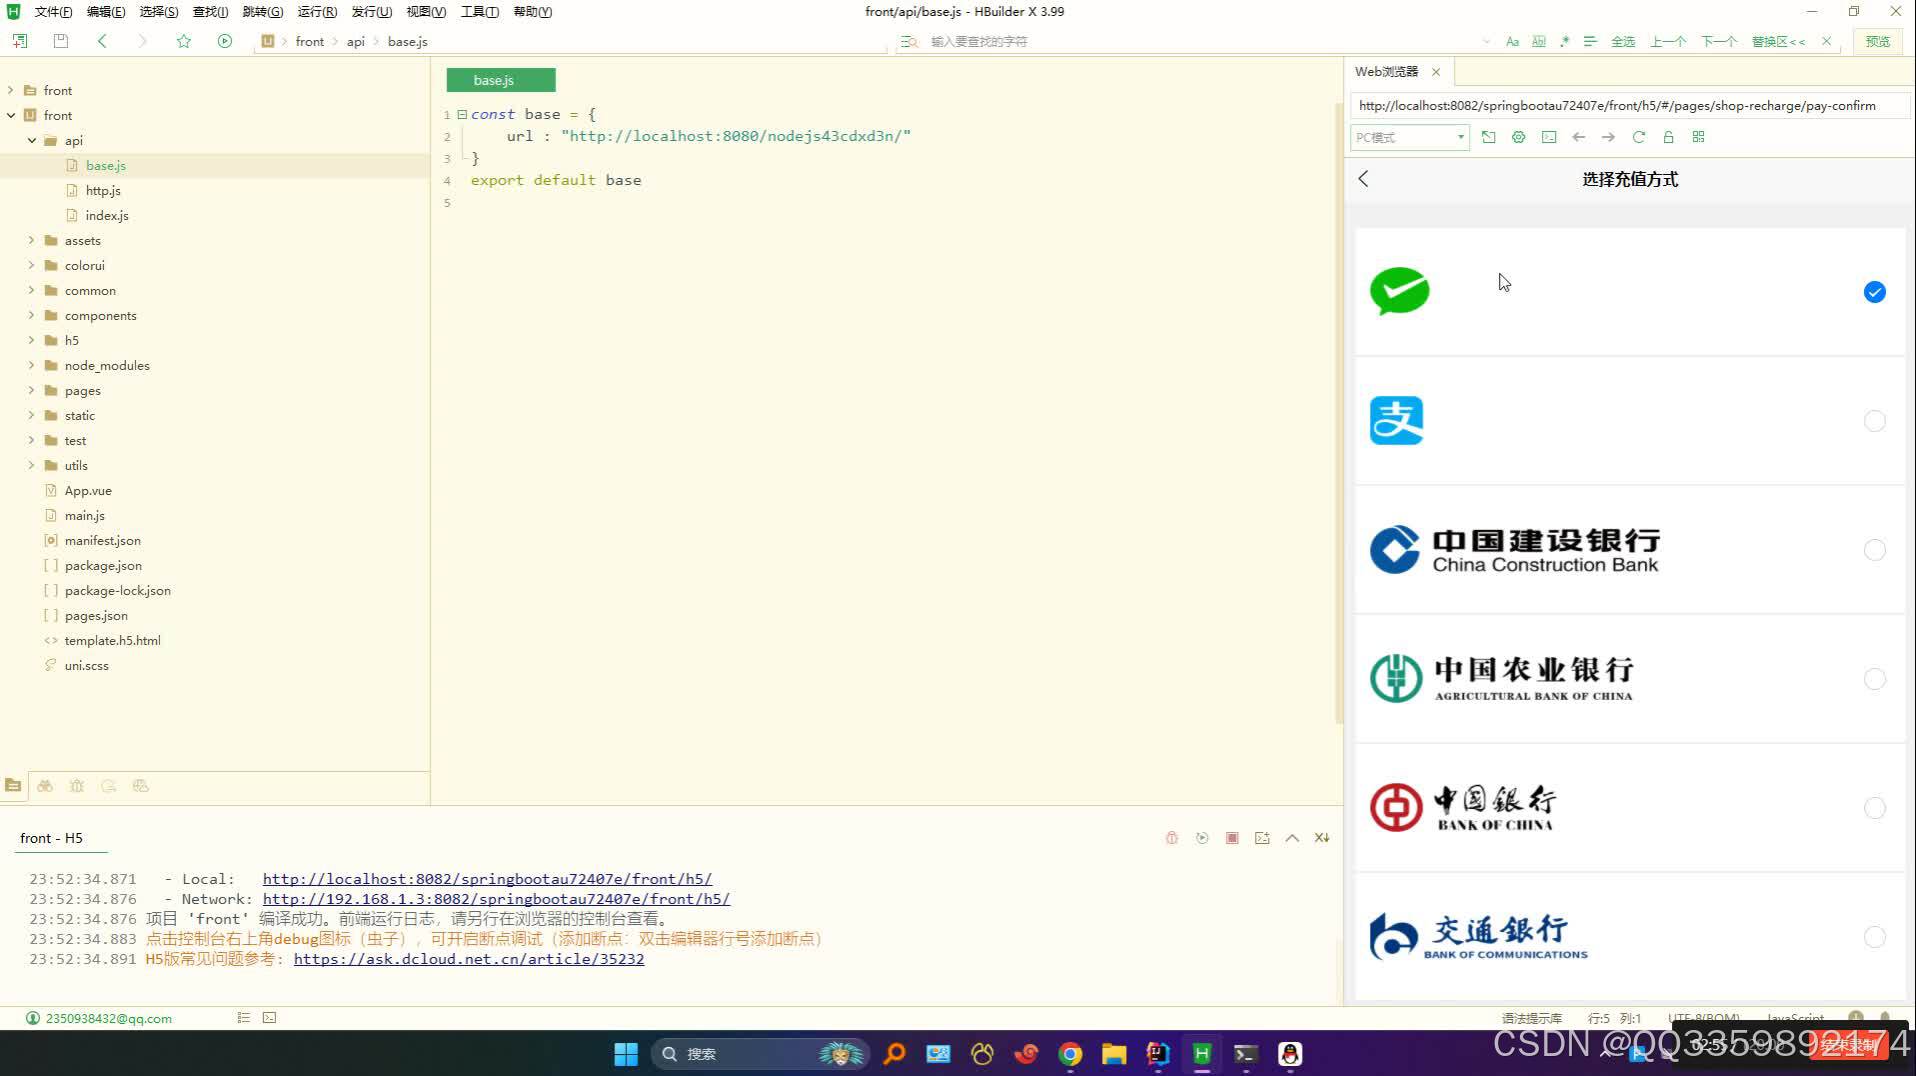The height and width of the screenshot is (1076, 1916).
Task: Click the save file toolbar icon
Action: [60, 41]
